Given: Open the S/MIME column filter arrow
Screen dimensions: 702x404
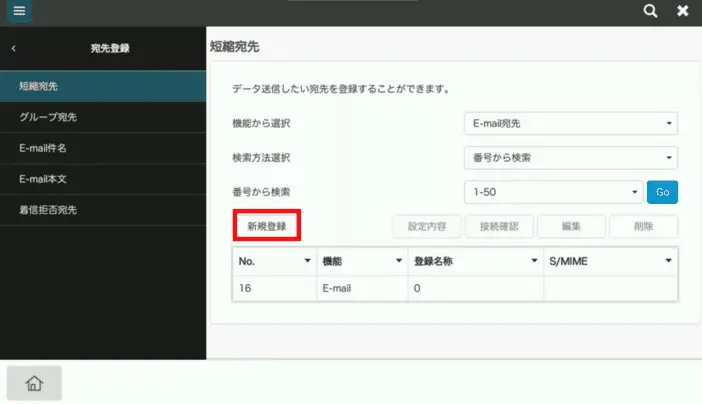Looking at the screenshot, I should 667,260.
